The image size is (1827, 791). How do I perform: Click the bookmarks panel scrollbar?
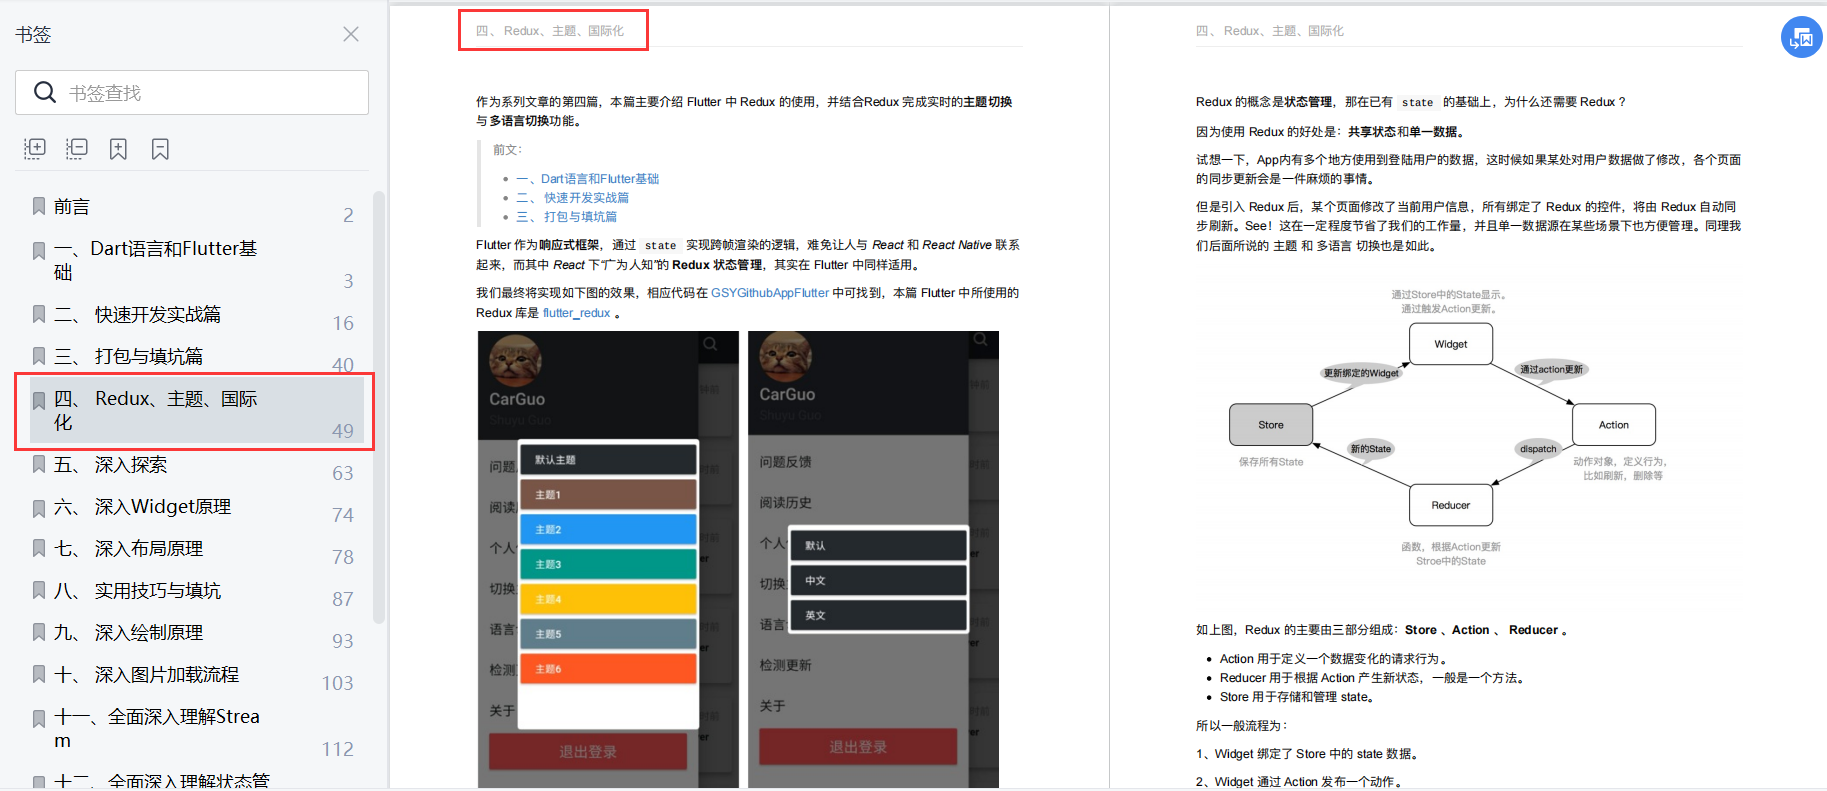coord(378,406)
